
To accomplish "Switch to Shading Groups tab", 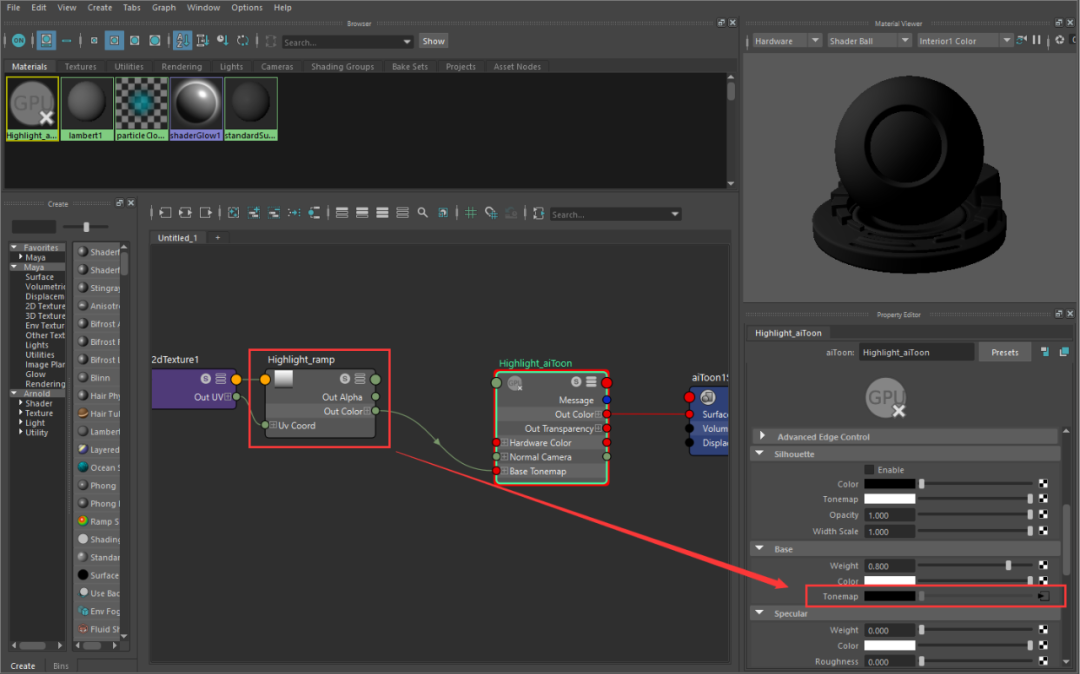I will pos(342,67).
